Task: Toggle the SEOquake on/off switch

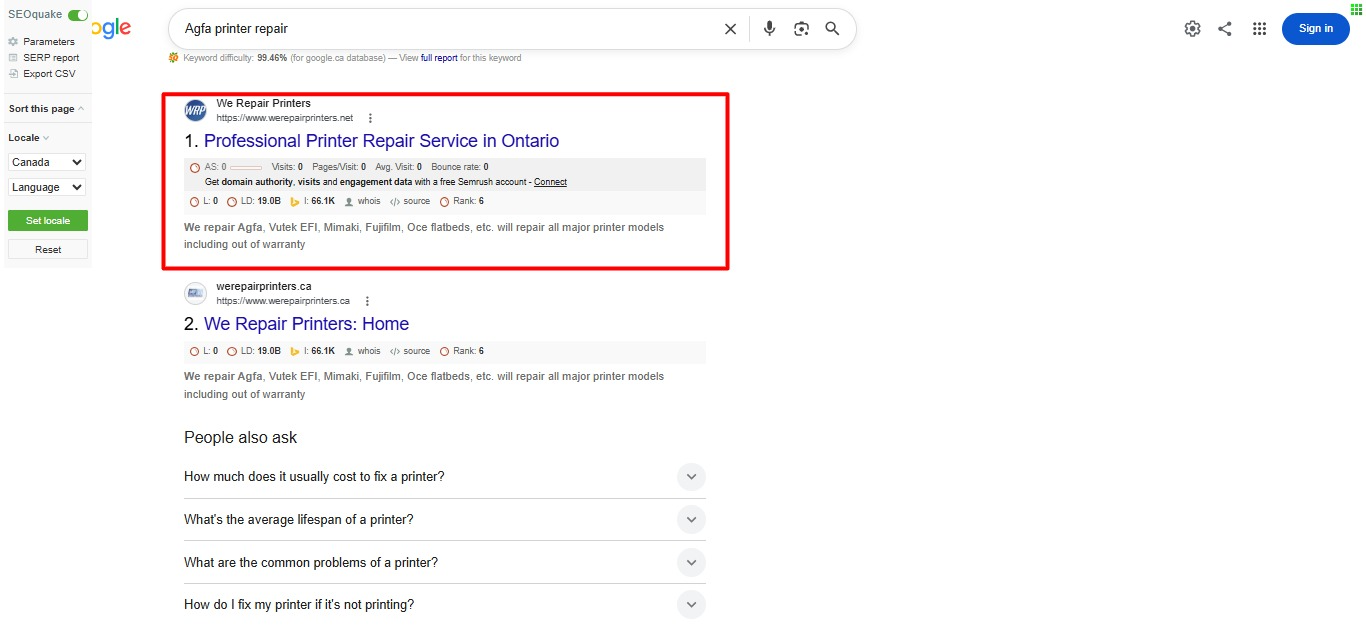Action: (x=78, y=15)
